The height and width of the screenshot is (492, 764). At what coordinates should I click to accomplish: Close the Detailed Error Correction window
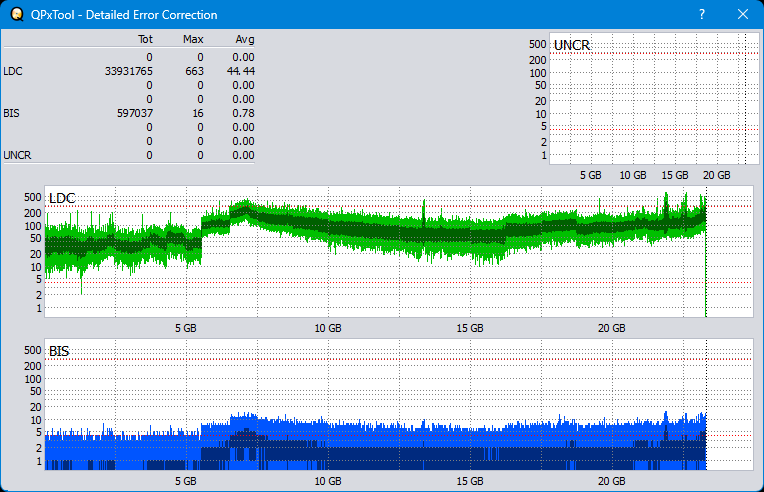743,15
